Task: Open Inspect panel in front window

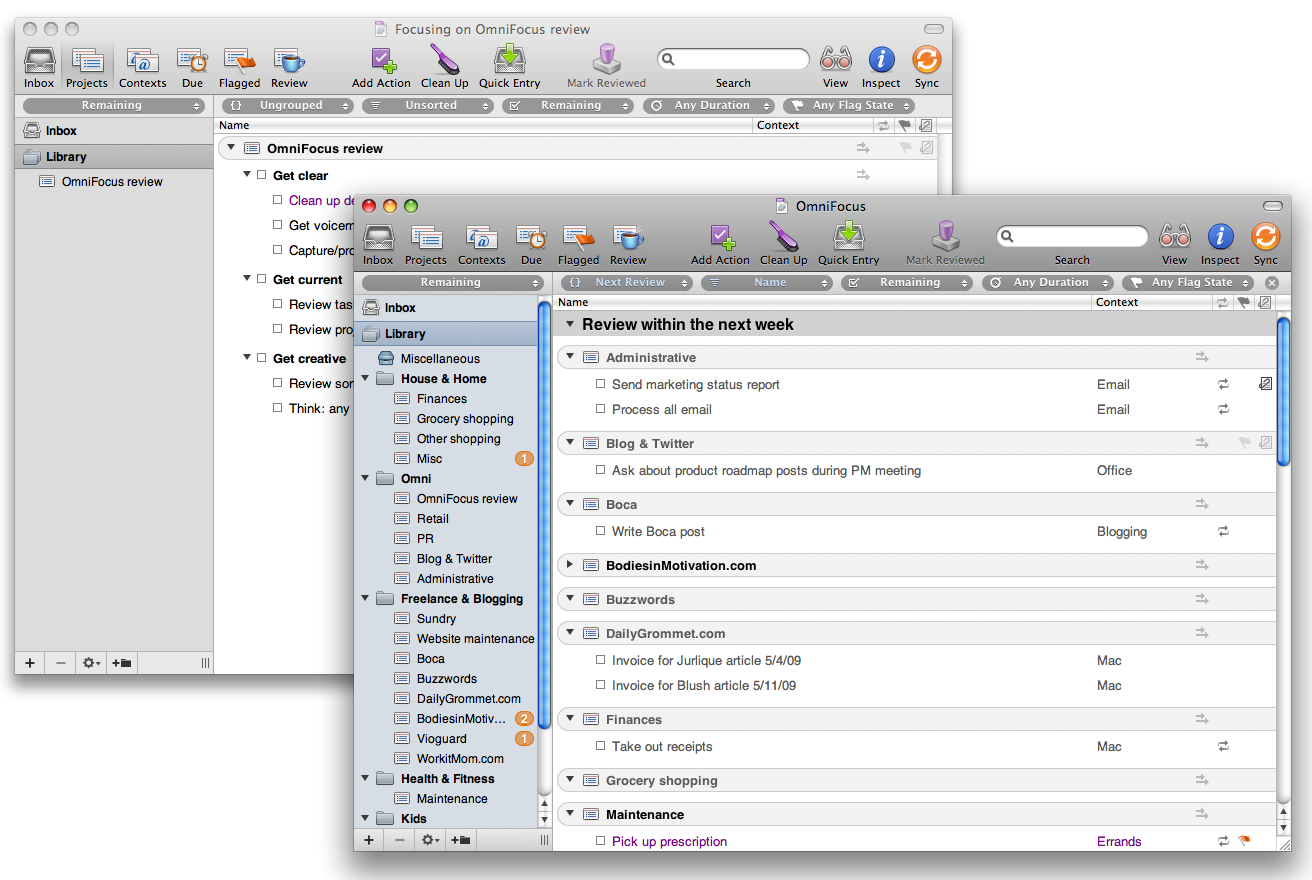Action: coord(1220,243)
